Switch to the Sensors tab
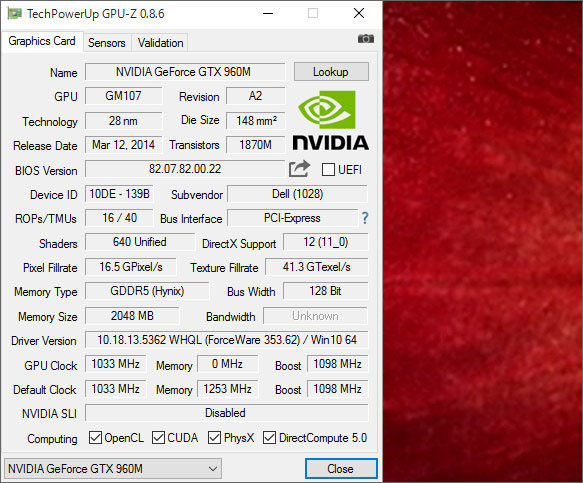583x483 pixels. (x=107, y=43)
